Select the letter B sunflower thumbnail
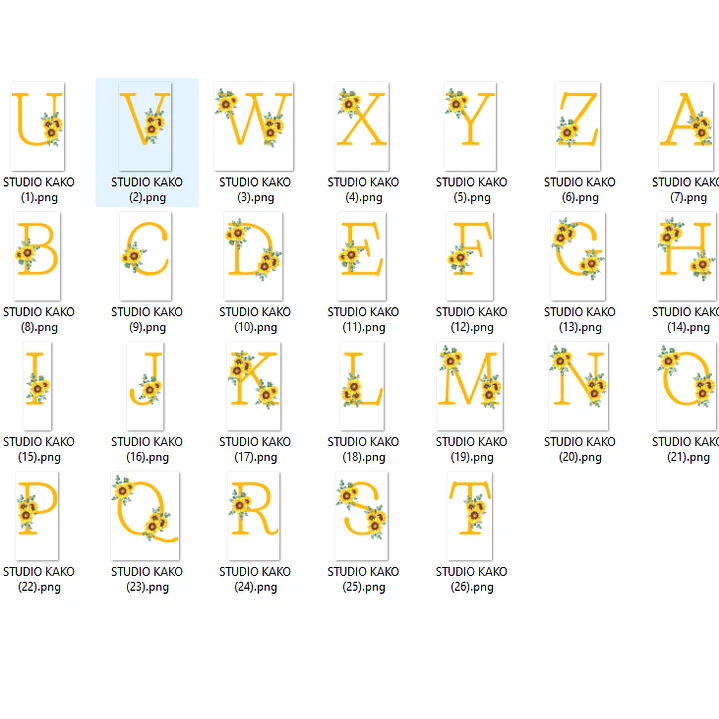The width and height of the screenshot is (719, 719). pyautogui.click(x=37, y=256)
